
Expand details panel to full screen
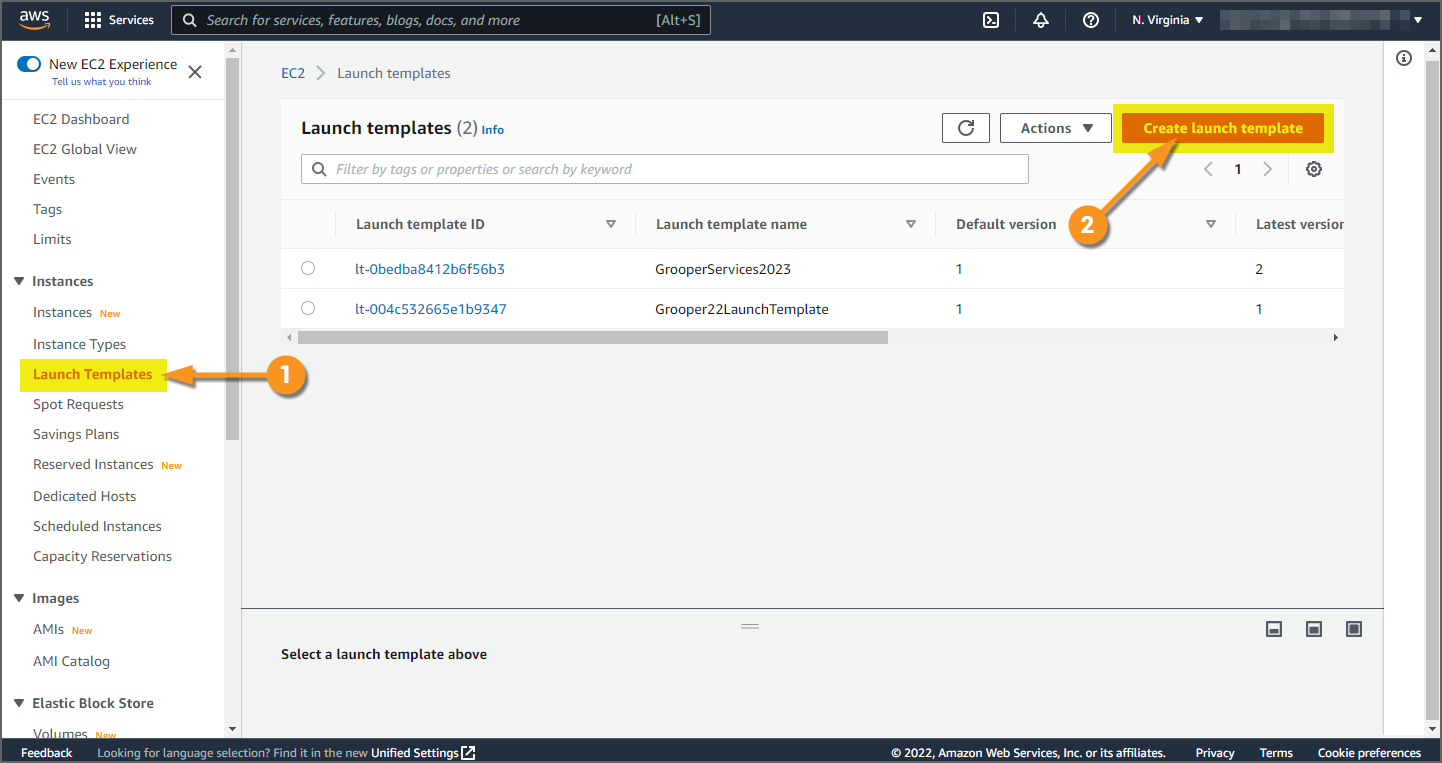tap(1354, 629)
